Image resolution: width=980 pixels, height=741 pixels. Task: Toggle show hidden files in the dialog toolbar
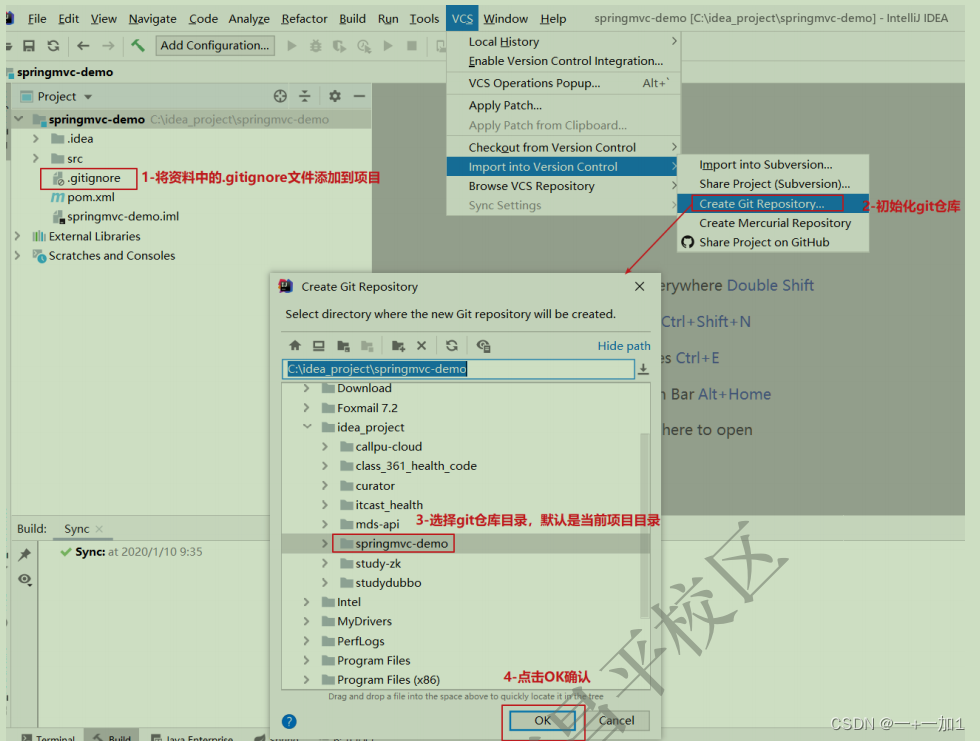pyautogui.click(x=484, y=345)
